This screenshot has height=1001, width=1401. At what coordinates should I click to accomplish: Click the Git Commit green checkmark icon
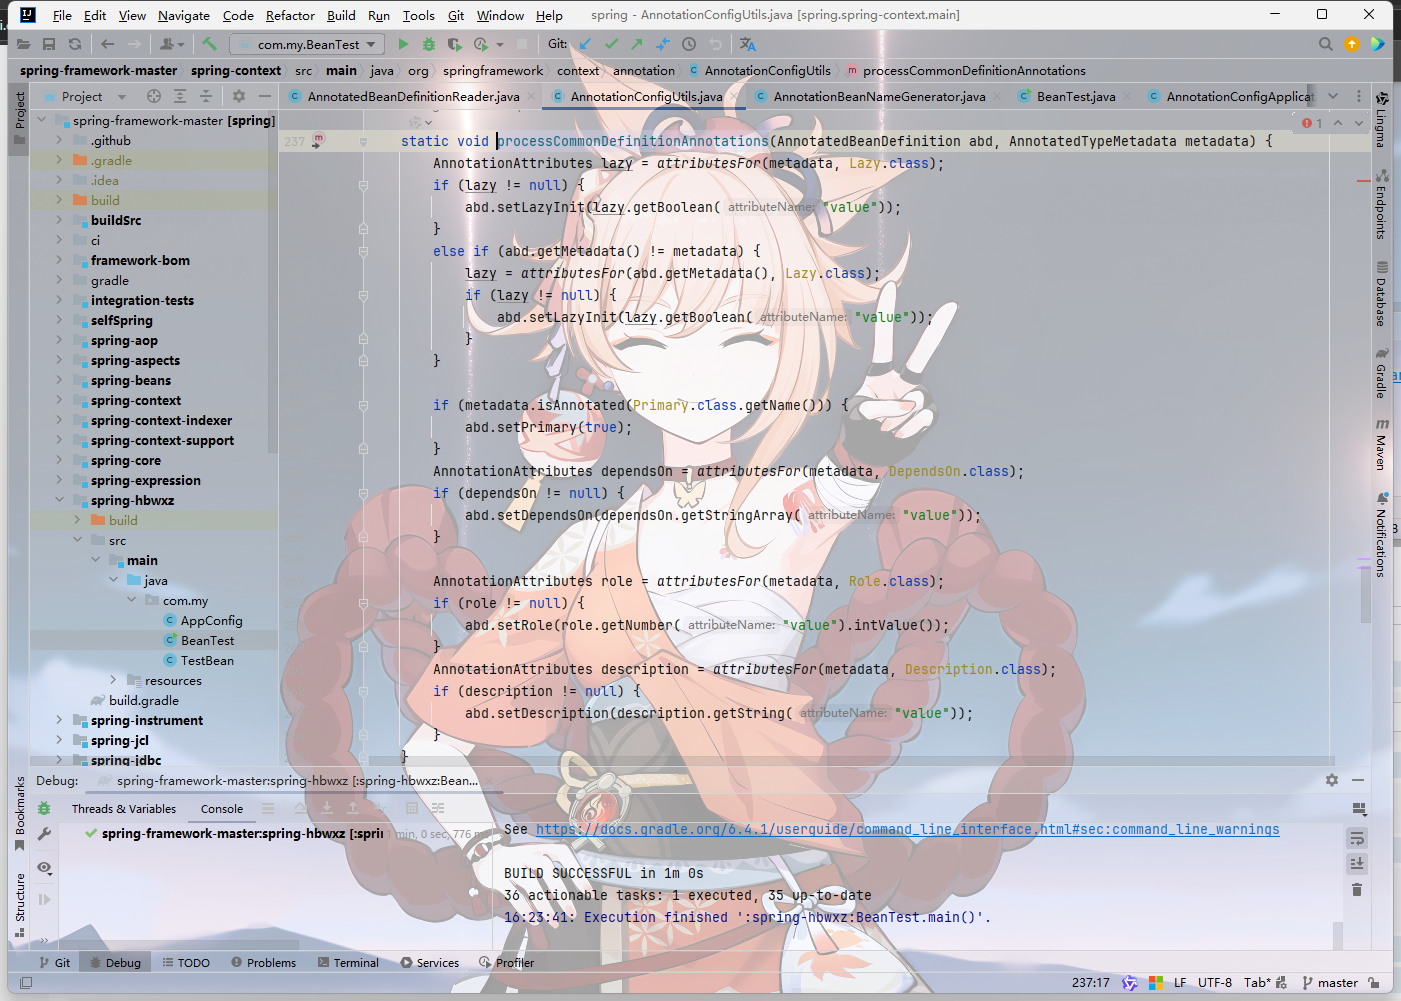coord(611,44)
